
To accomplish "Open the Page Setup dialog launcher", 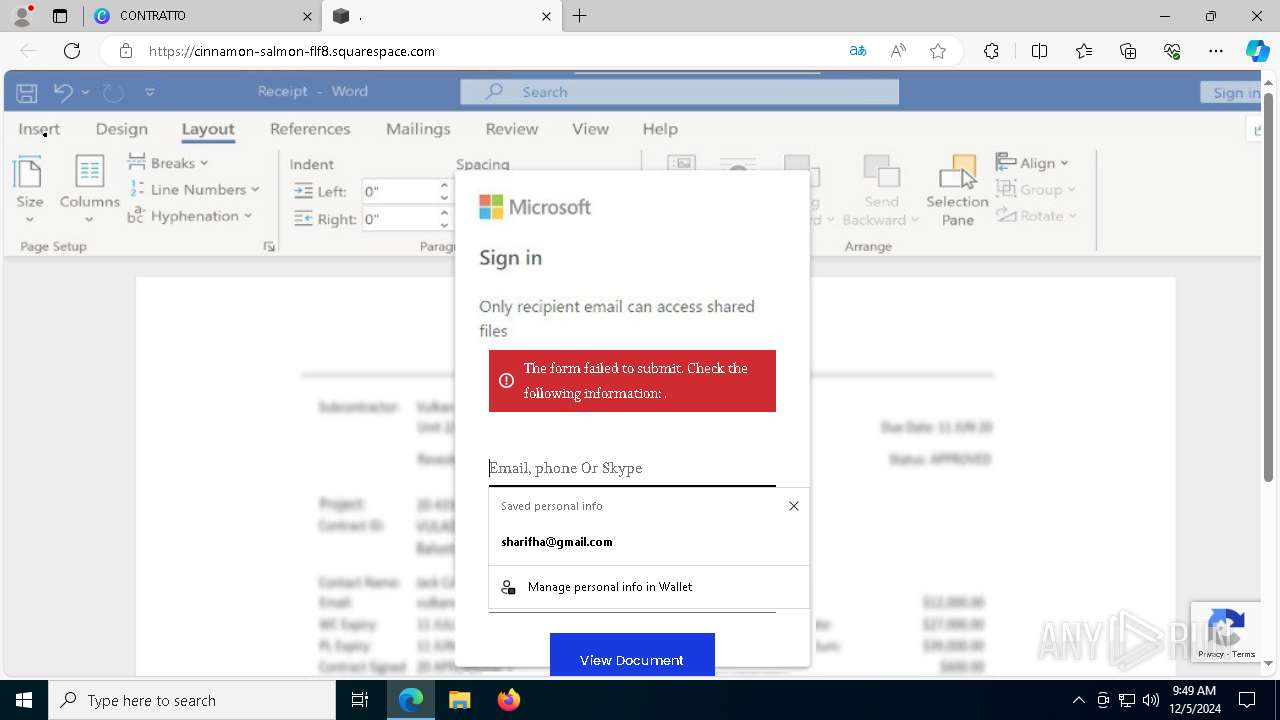I will (269, 246).
